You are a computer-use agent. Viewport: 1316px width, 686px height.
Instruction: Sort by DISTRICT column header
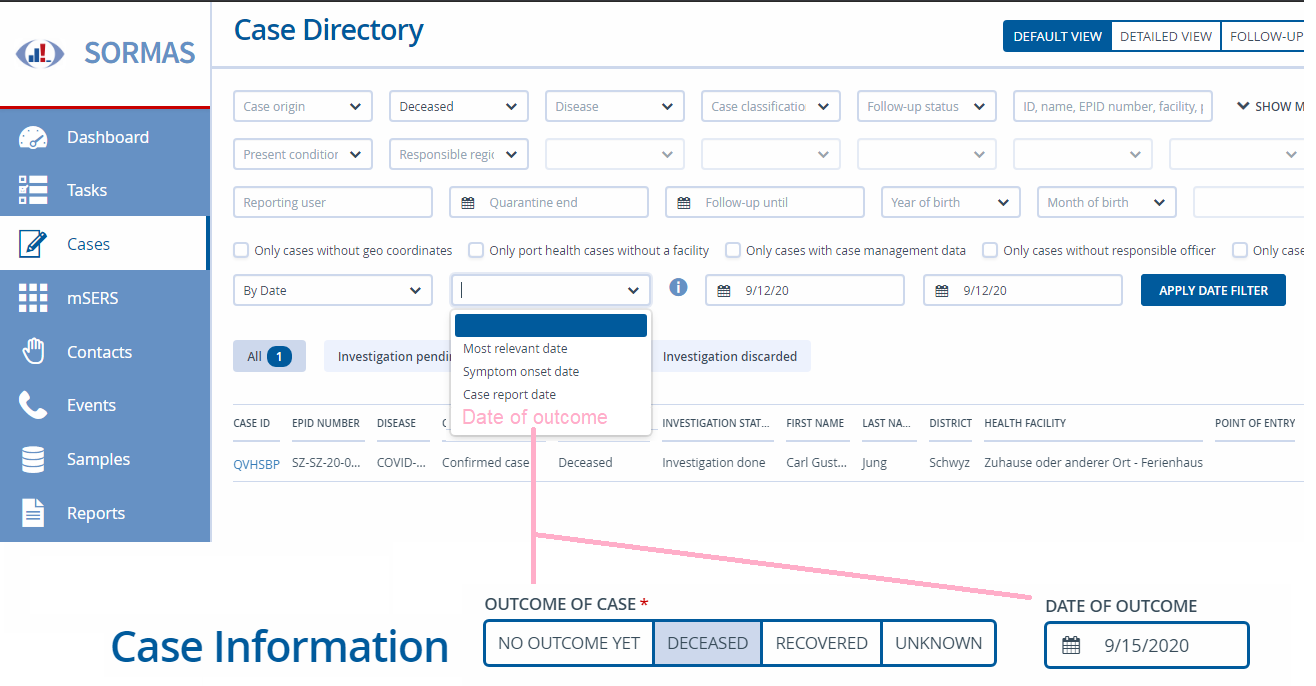950,423
